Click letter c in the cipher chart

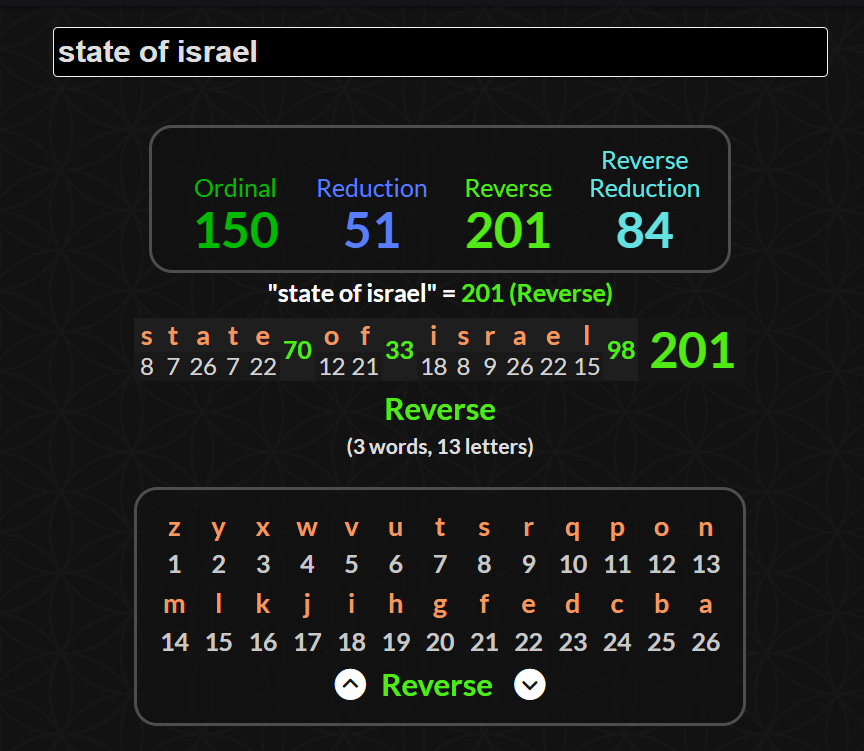pos(617,605)
